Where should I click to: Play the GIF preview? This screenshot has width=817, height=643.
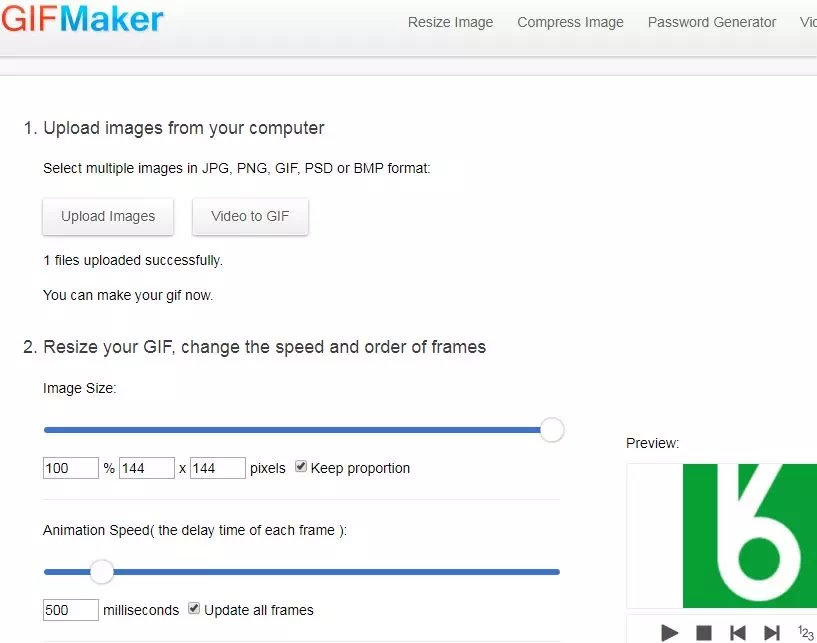tap(670, 633)
